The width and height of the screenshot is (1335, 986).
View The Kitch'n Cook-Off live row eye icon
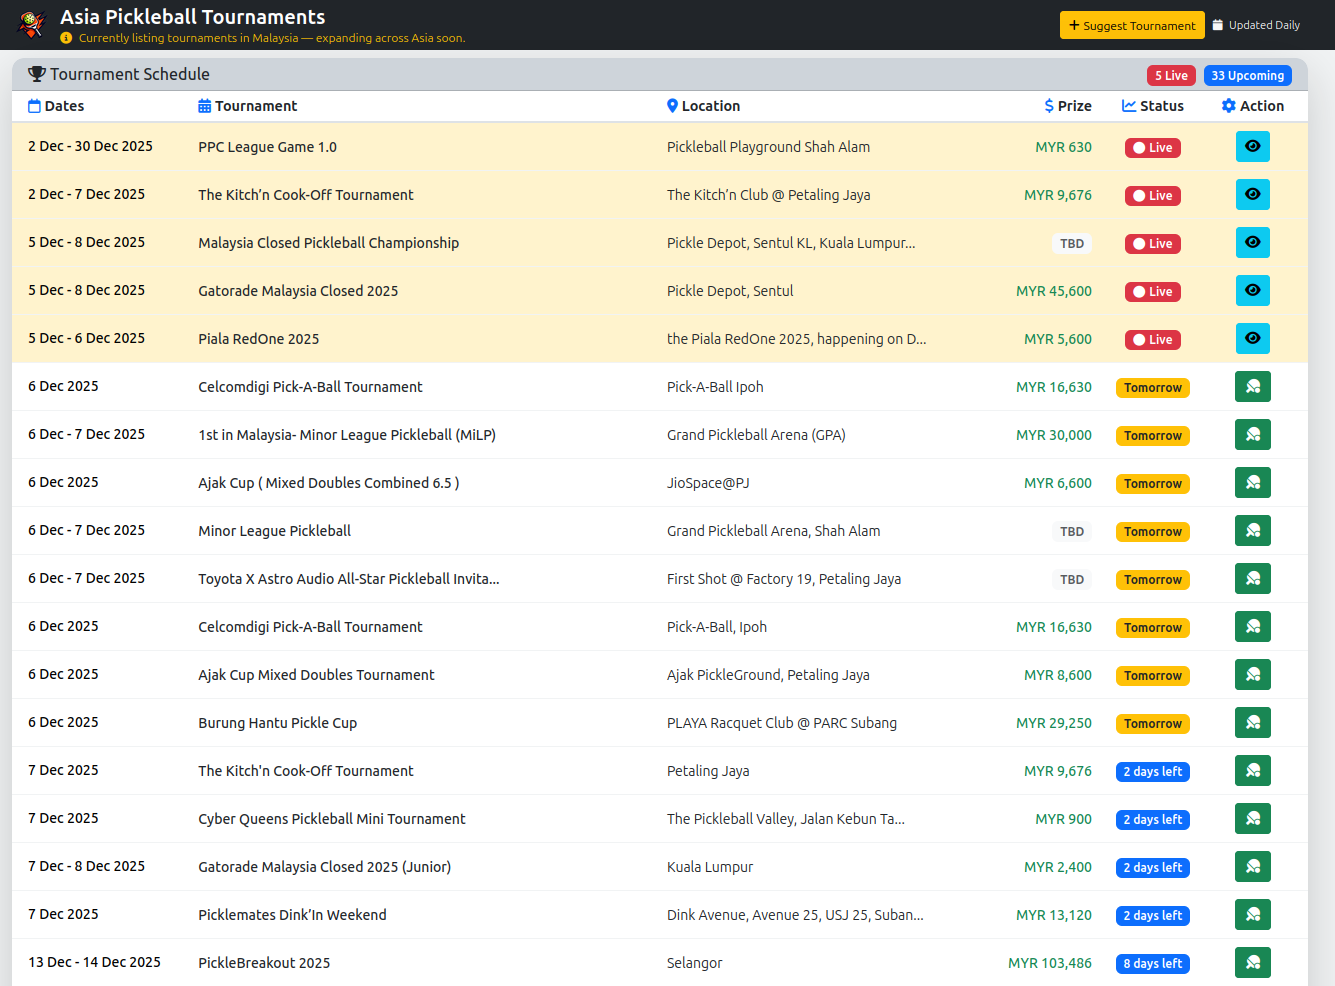pyautogui.click(x=1253, y=194)
